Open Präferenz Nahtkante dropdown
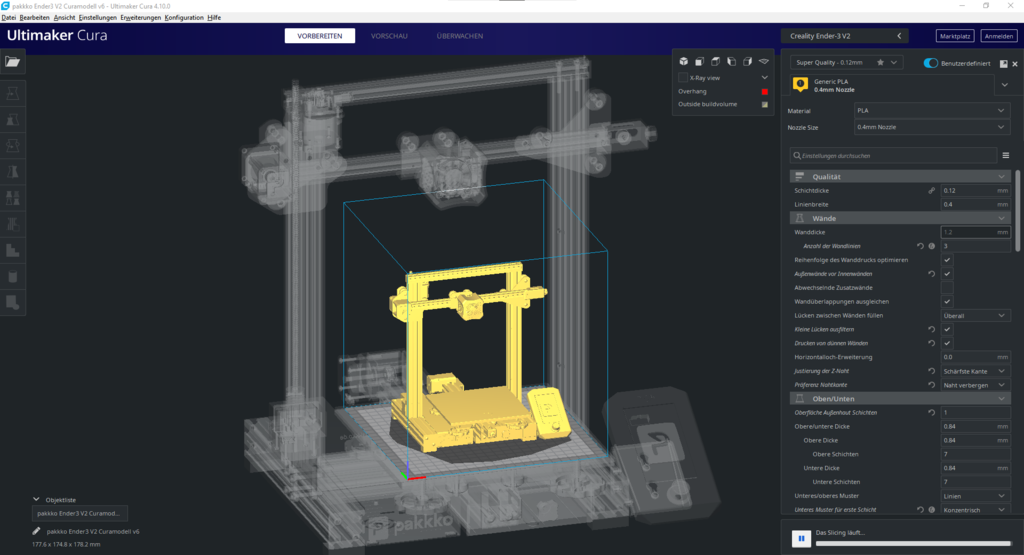1024x555 pixels. (x=975, y=385)
